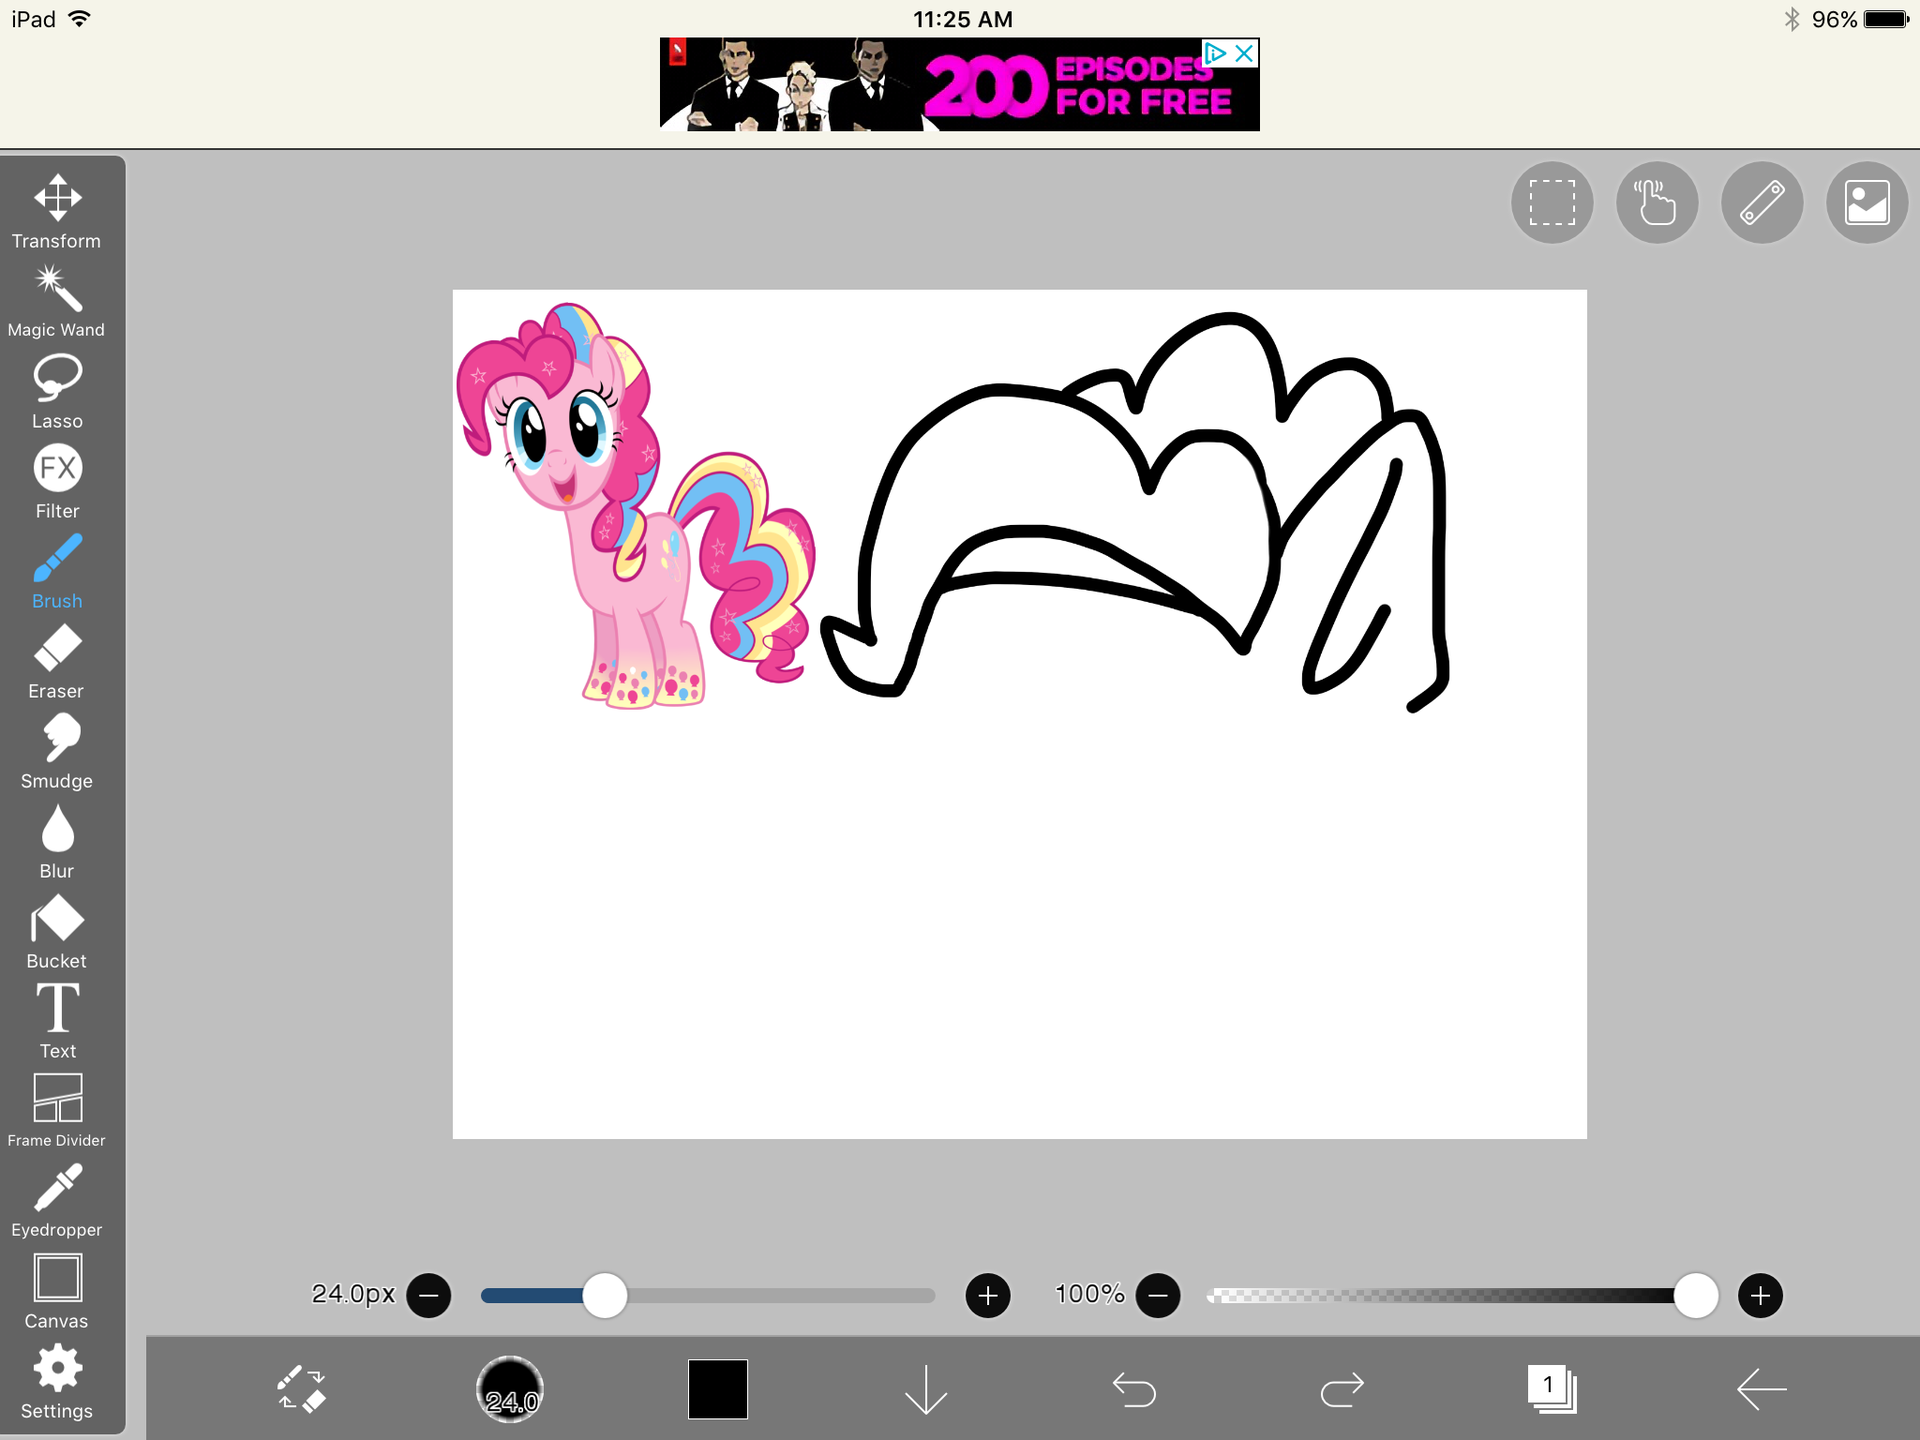
Task: Select the Lasso tool
Action: click(x=57, y=392)
